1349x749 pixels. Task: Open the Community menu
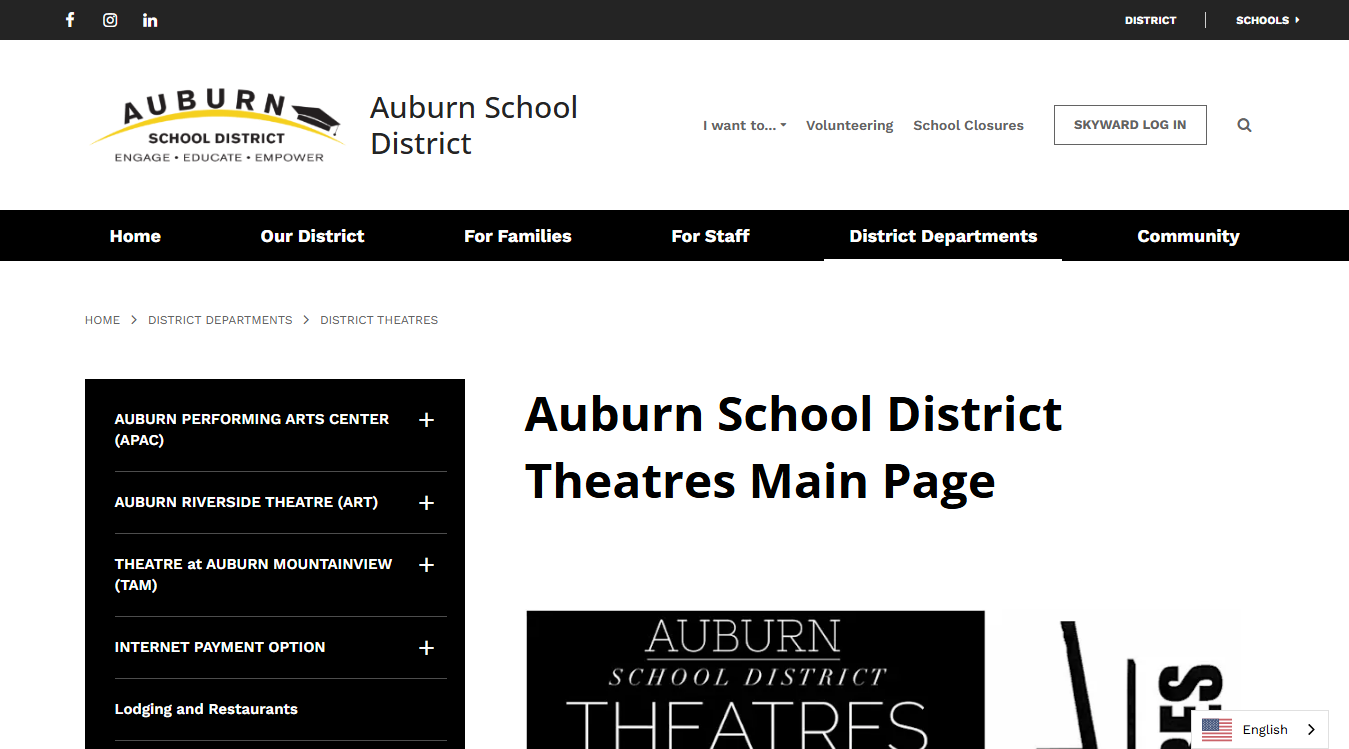point(1188,236)
